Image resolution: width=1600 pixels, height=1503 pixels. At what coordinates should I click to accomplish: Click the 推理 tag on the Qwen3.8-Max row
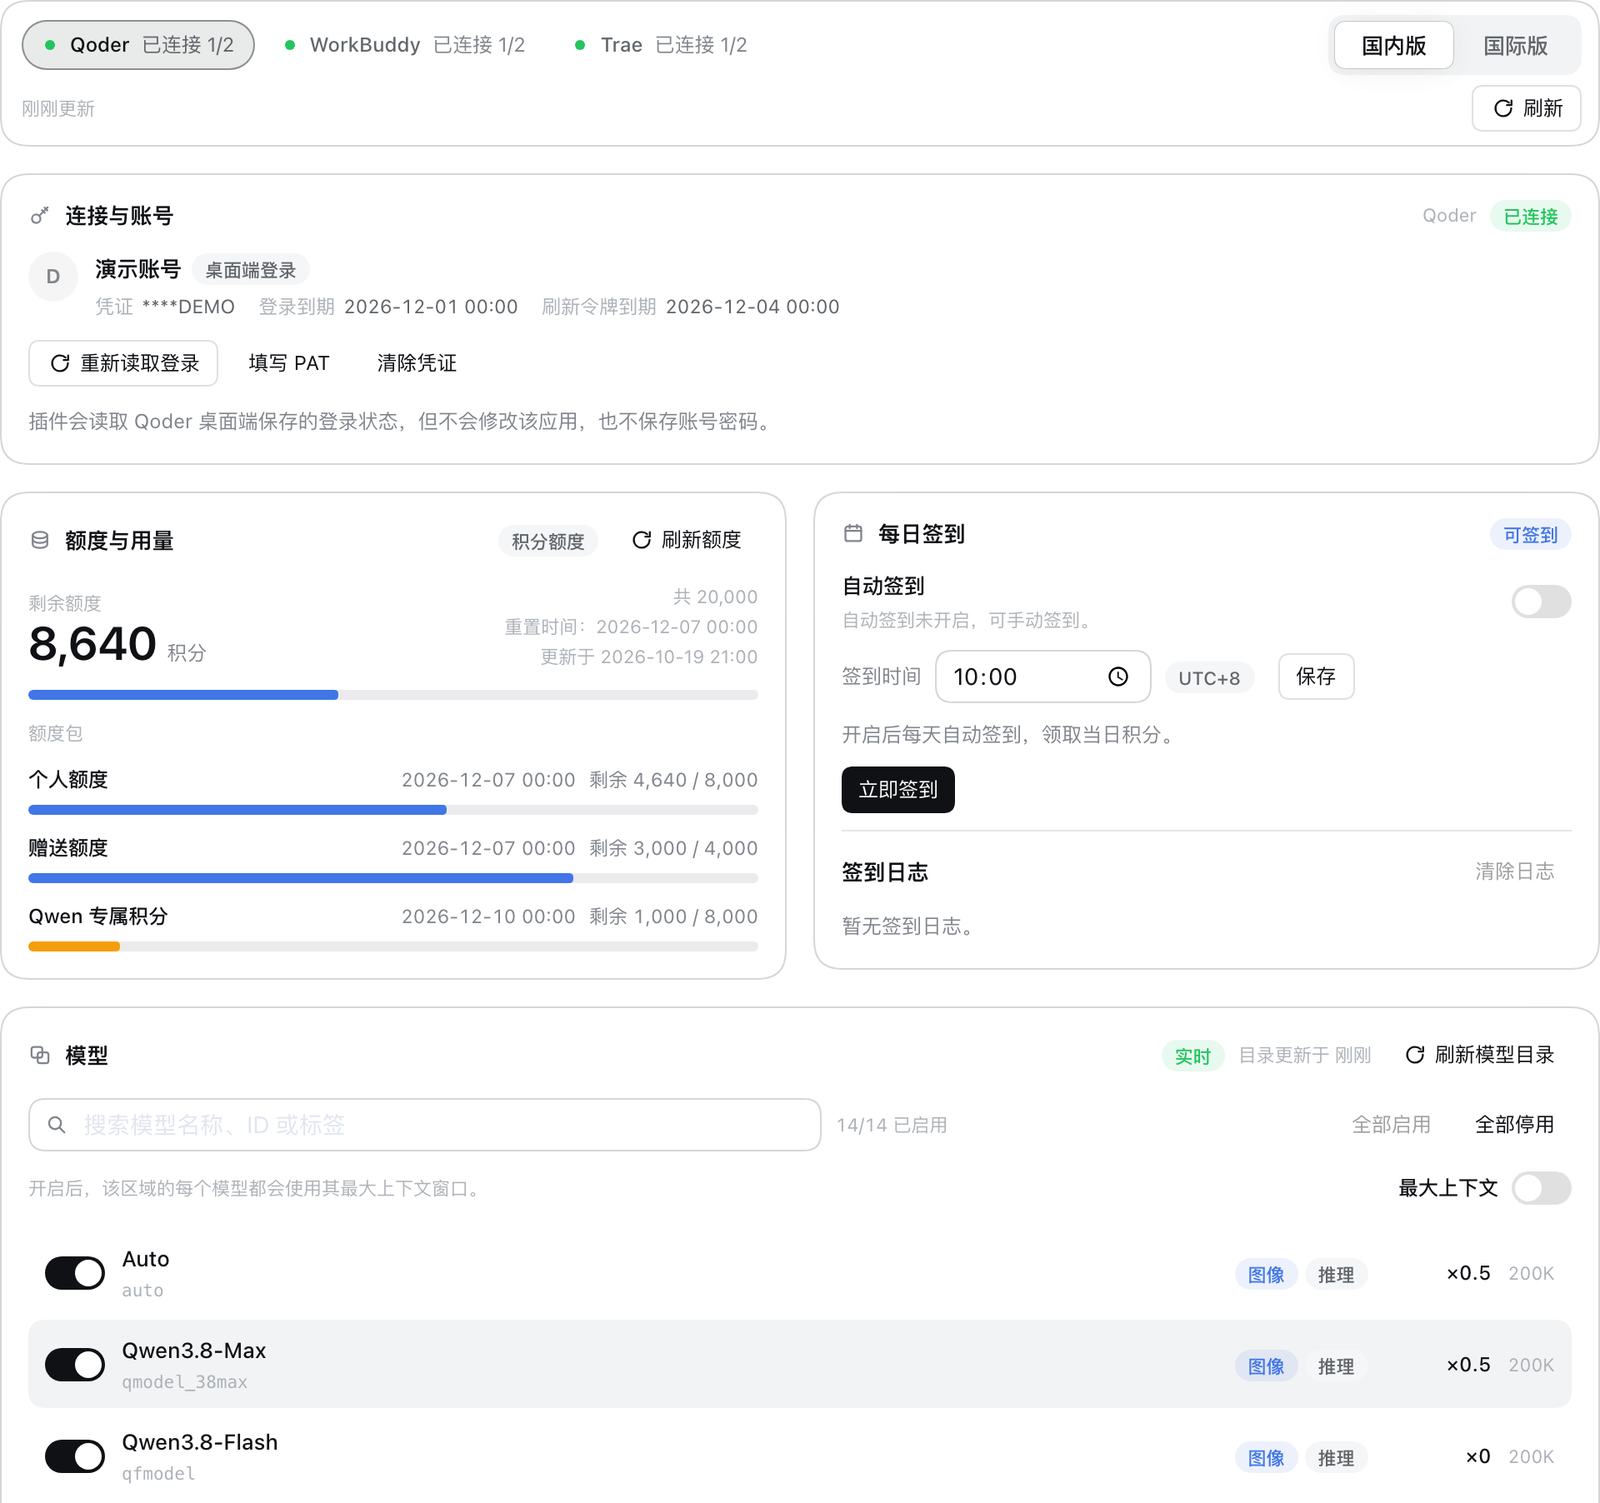click(1336, 1366)
